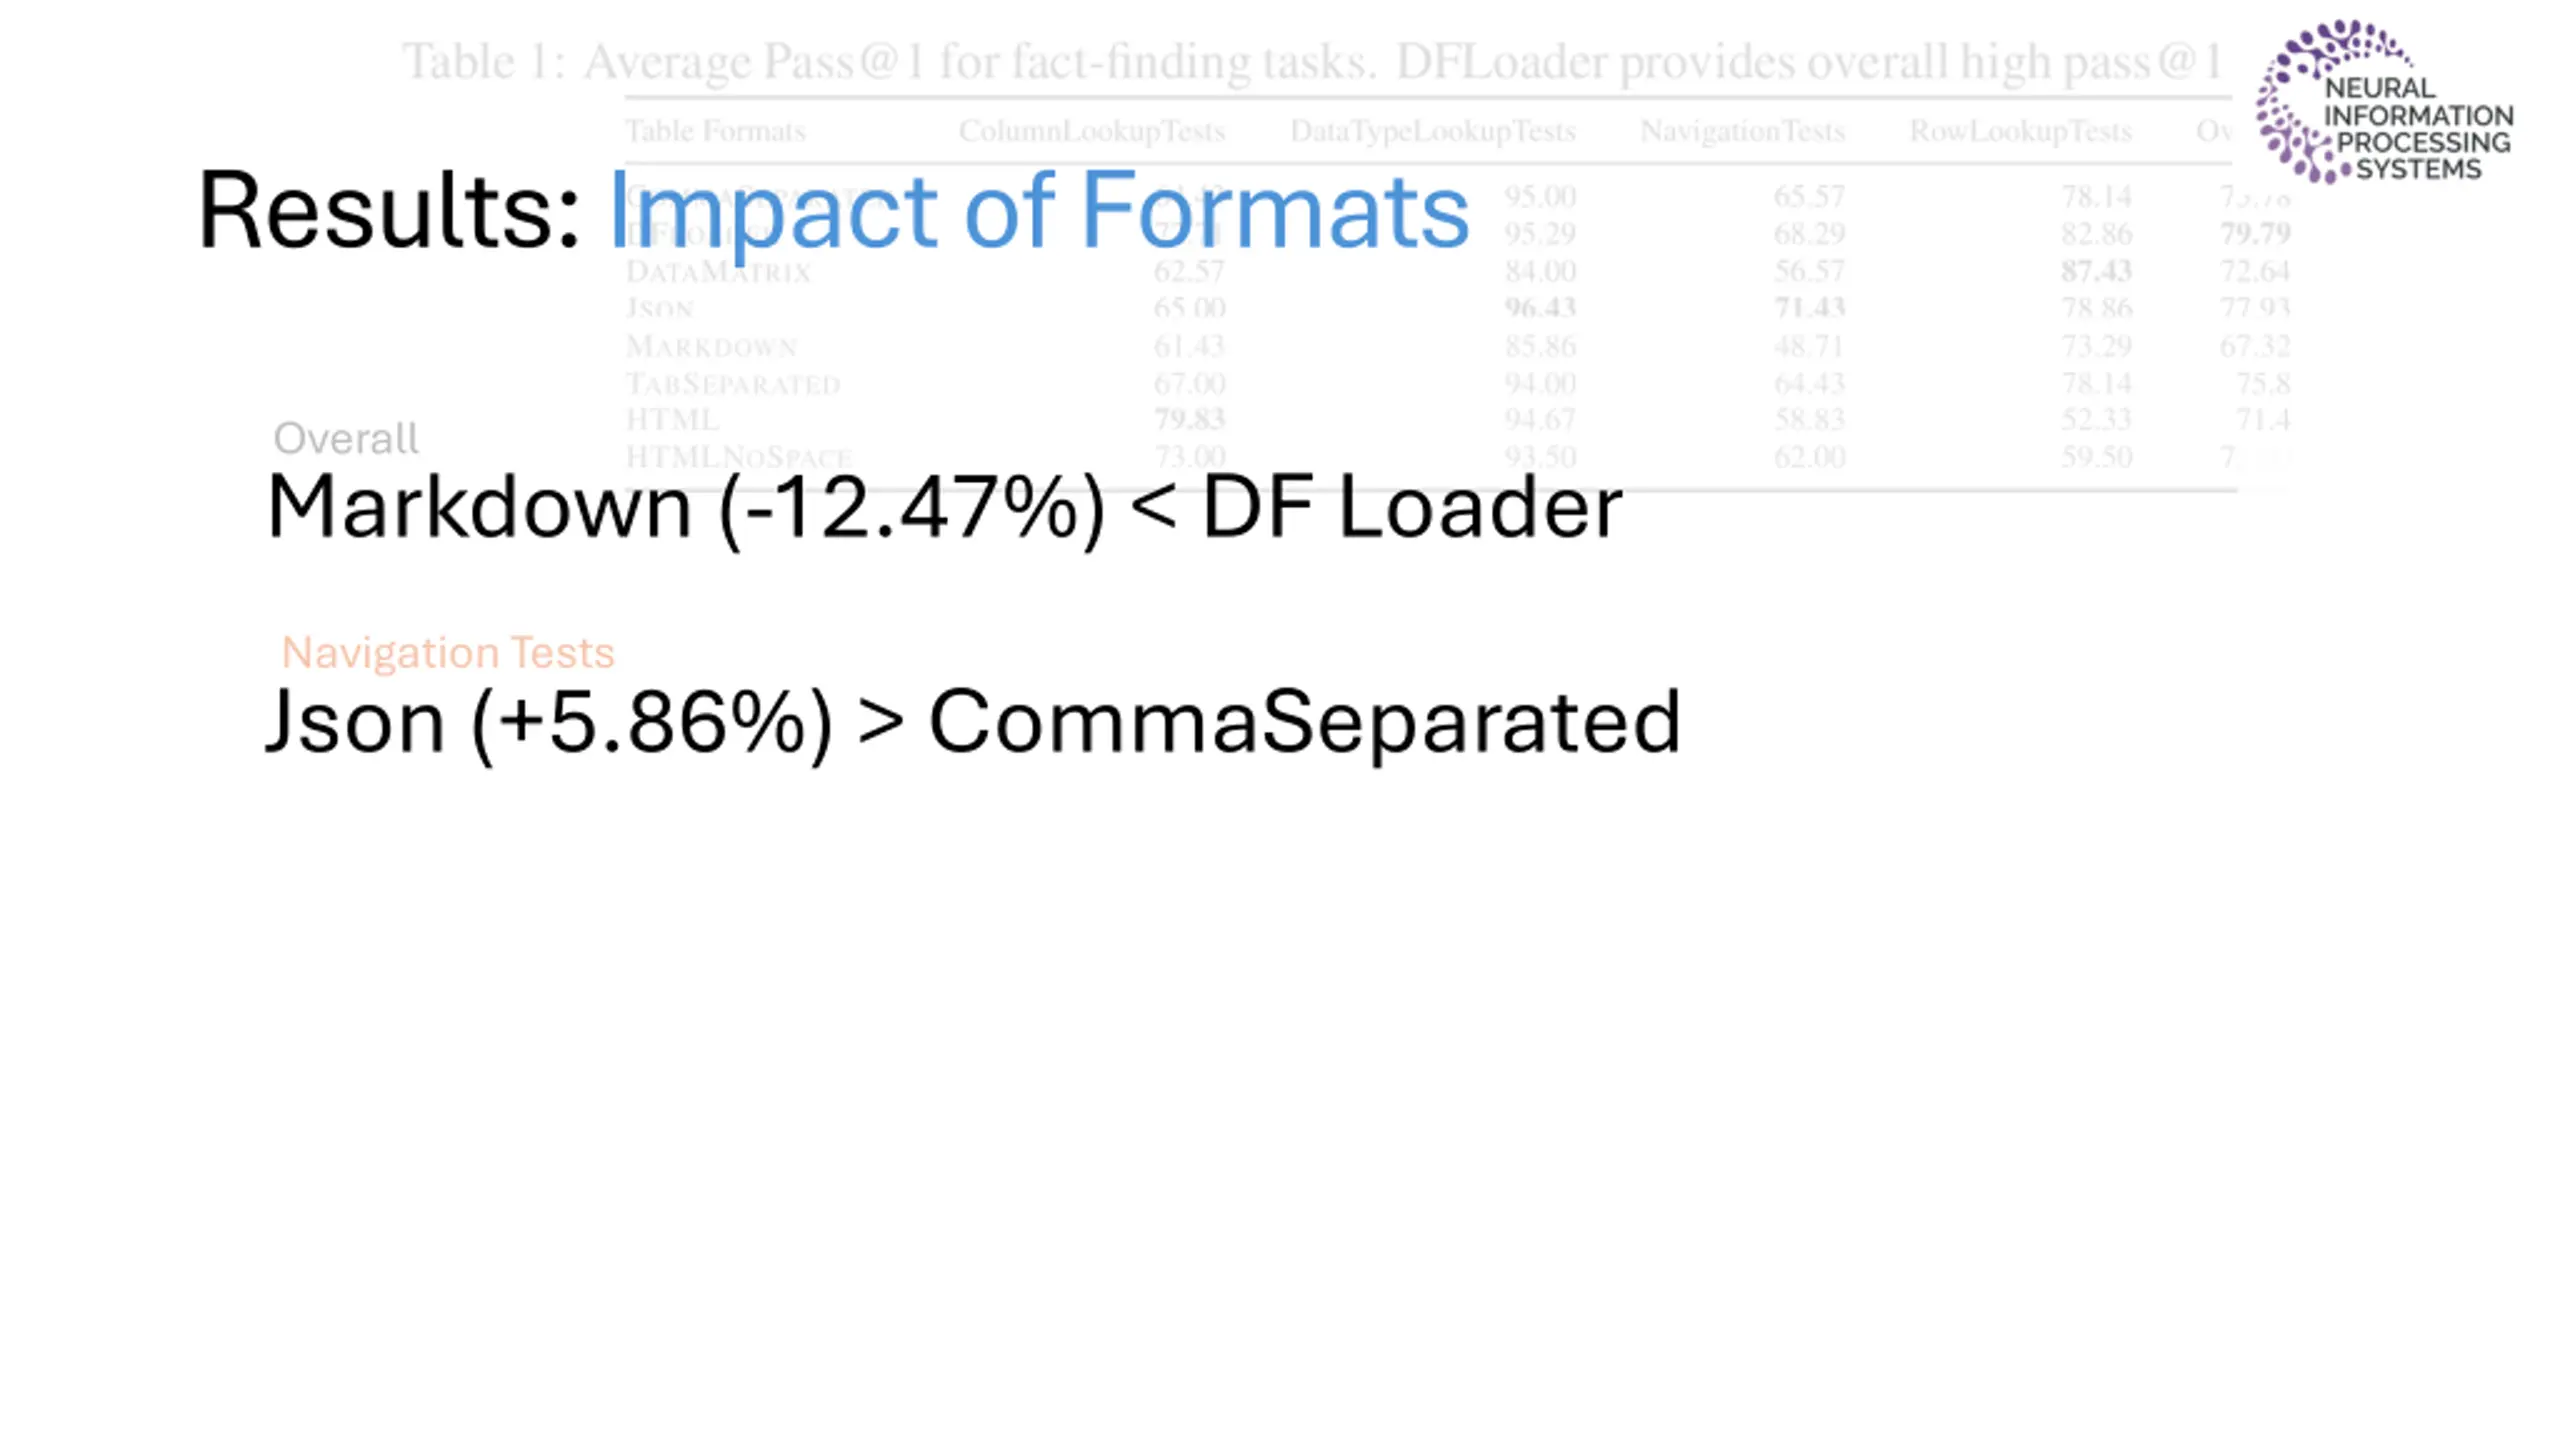Image resolution: width=2560 pixels, height=1440 pixels.
Task: Click the 'RowLookupTests' column header
Action: tap(2021, 131)
